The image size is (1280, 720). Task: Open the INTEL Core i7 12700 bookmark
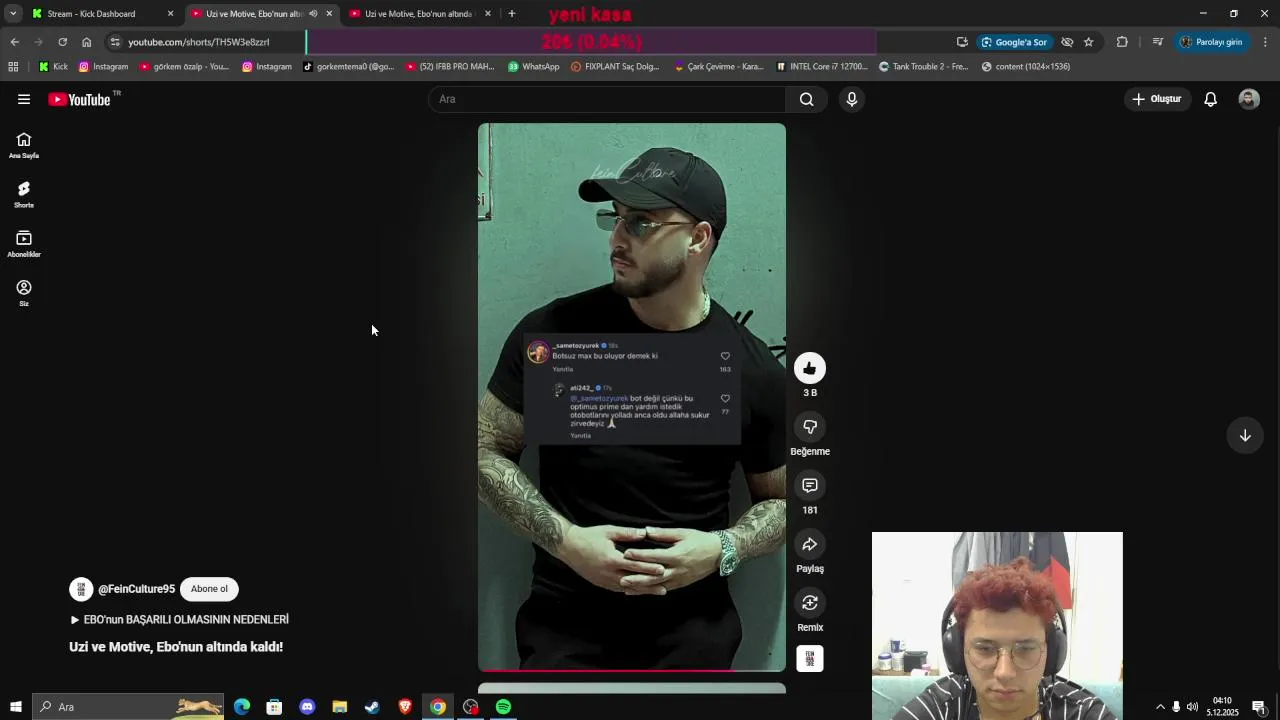(x=822, y=67)
